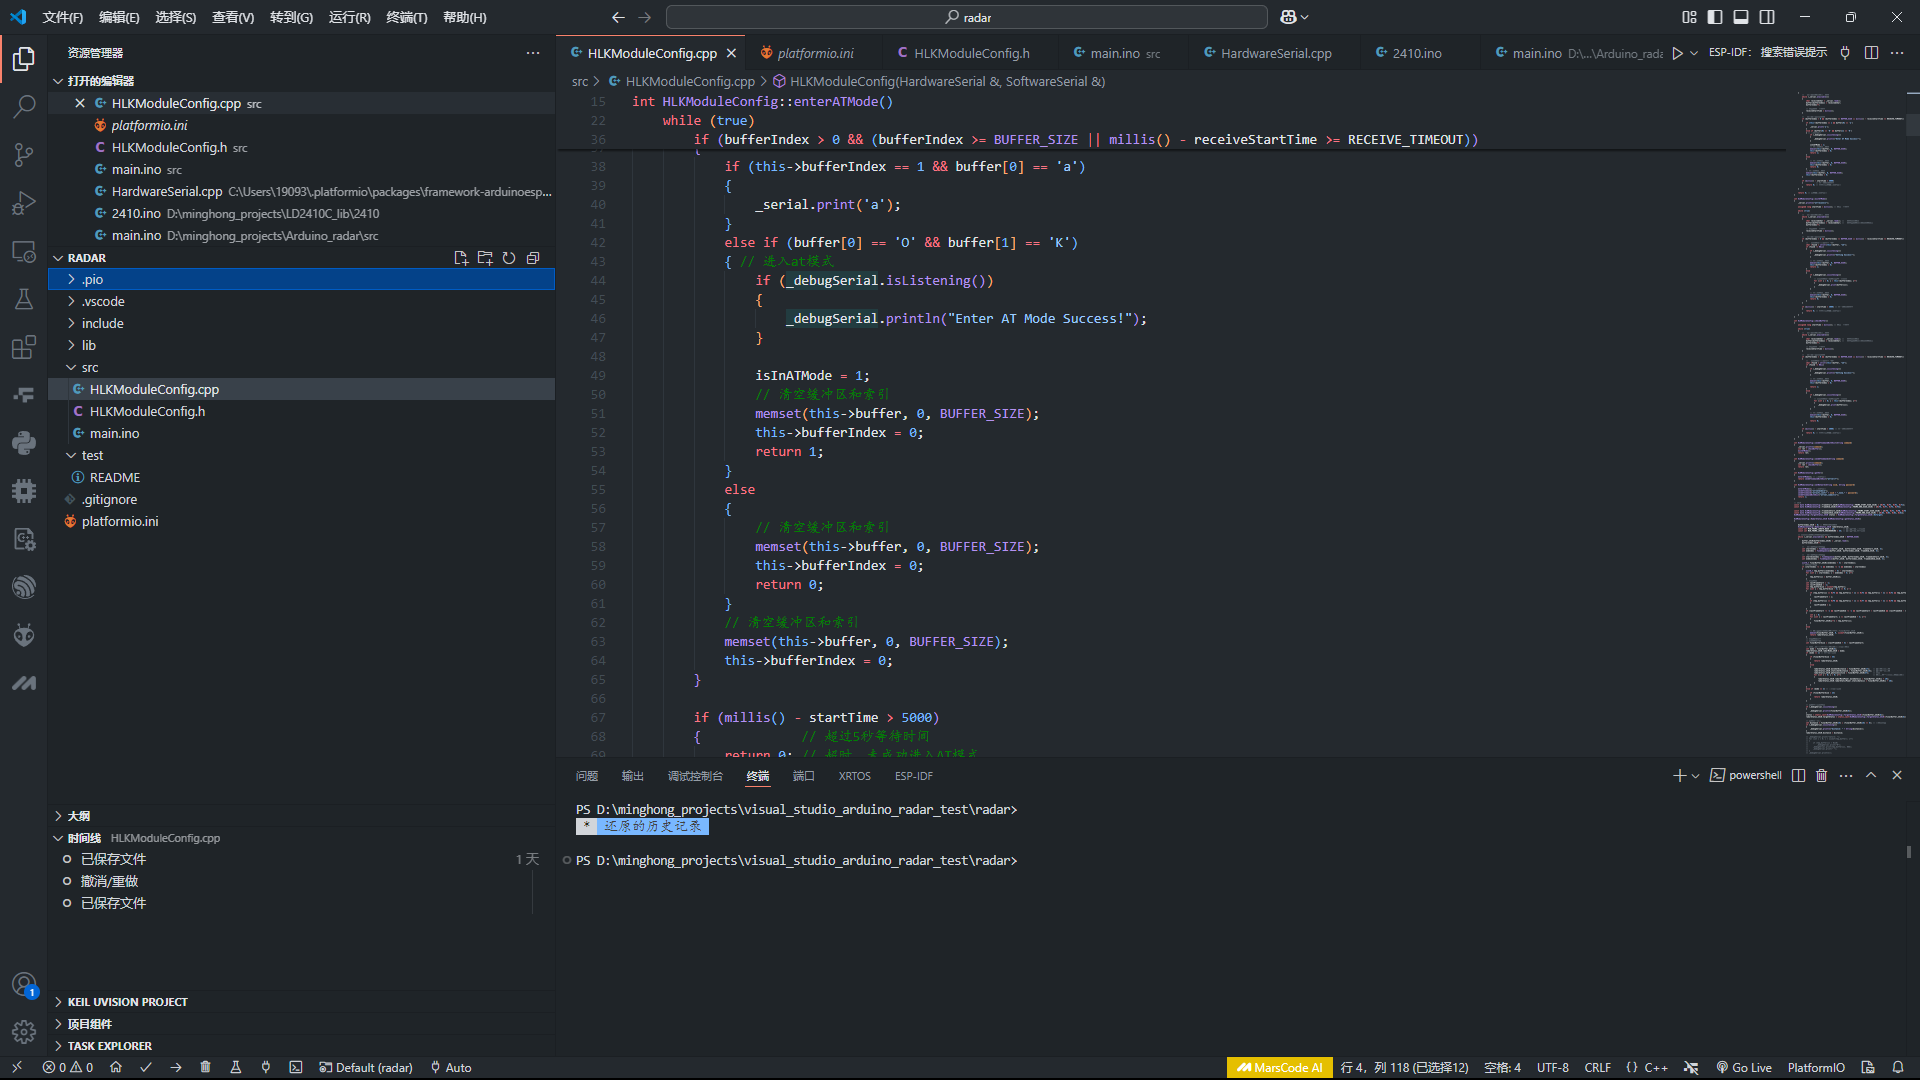
Task: Open the 终端(T) menu
Action: pyautogui.click(x=407, y=17)
